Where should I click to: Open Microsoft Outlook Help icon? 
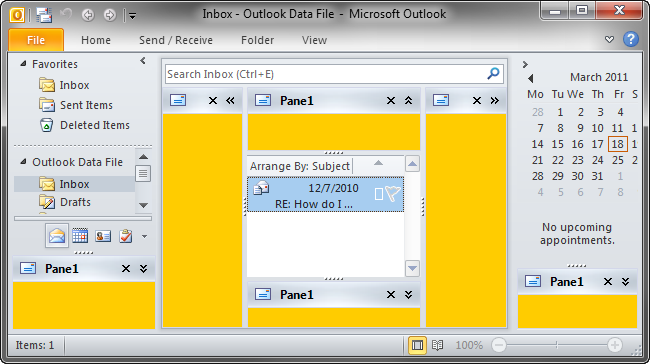pyautogui.click(x=631, y=39)
